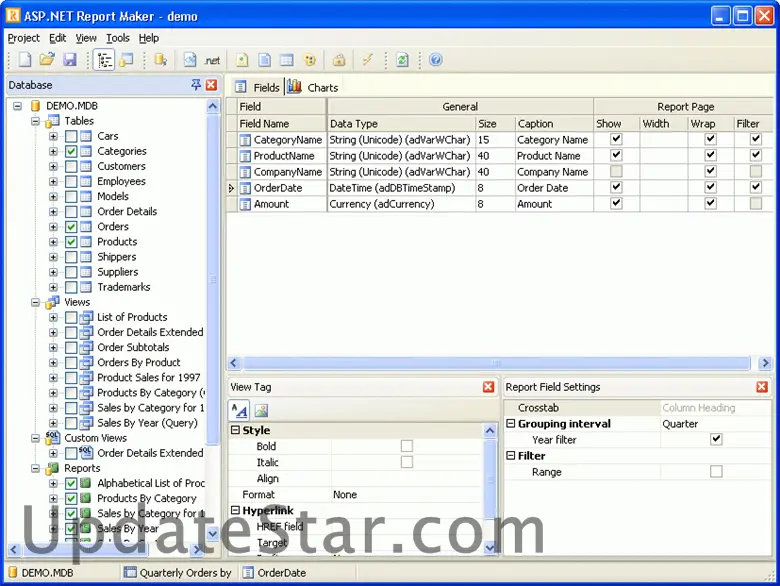This screenshot has height=586, width=780.
Task: Close the Report Field Settings panel
Action: pyautogui.click(x=762, y=387)
